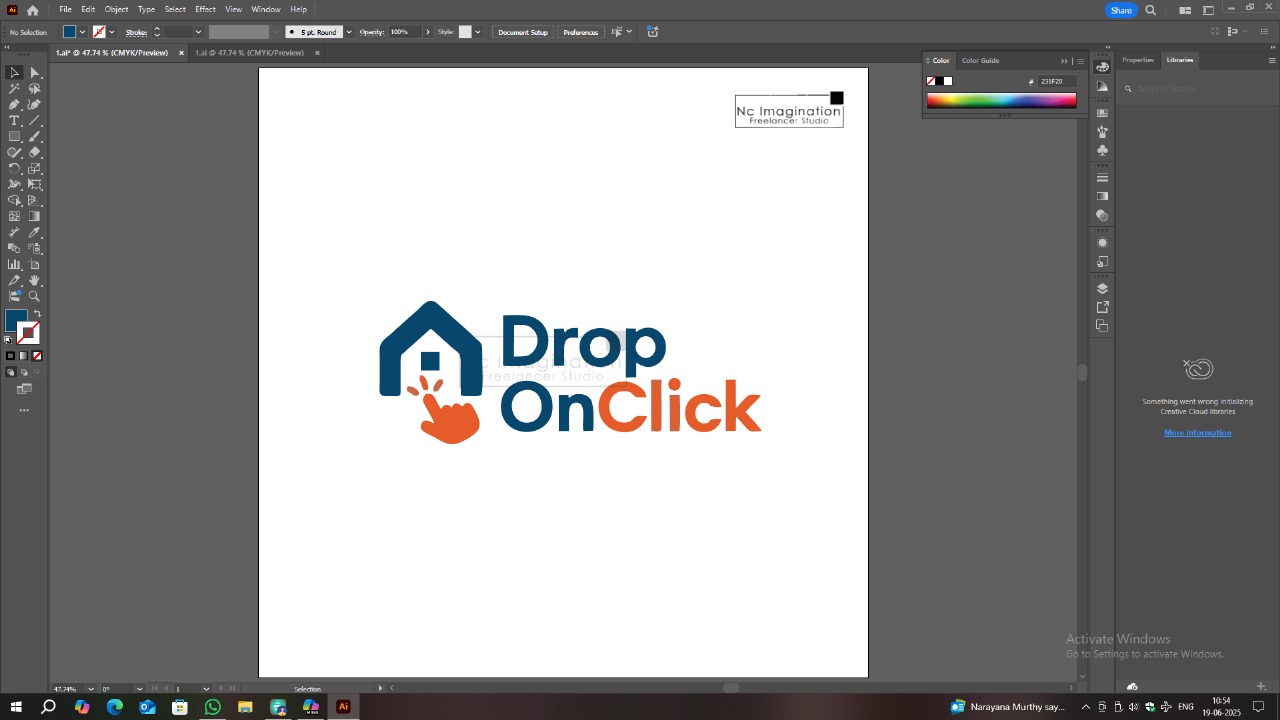Reset to default fill and stroke

pos(9,340)
